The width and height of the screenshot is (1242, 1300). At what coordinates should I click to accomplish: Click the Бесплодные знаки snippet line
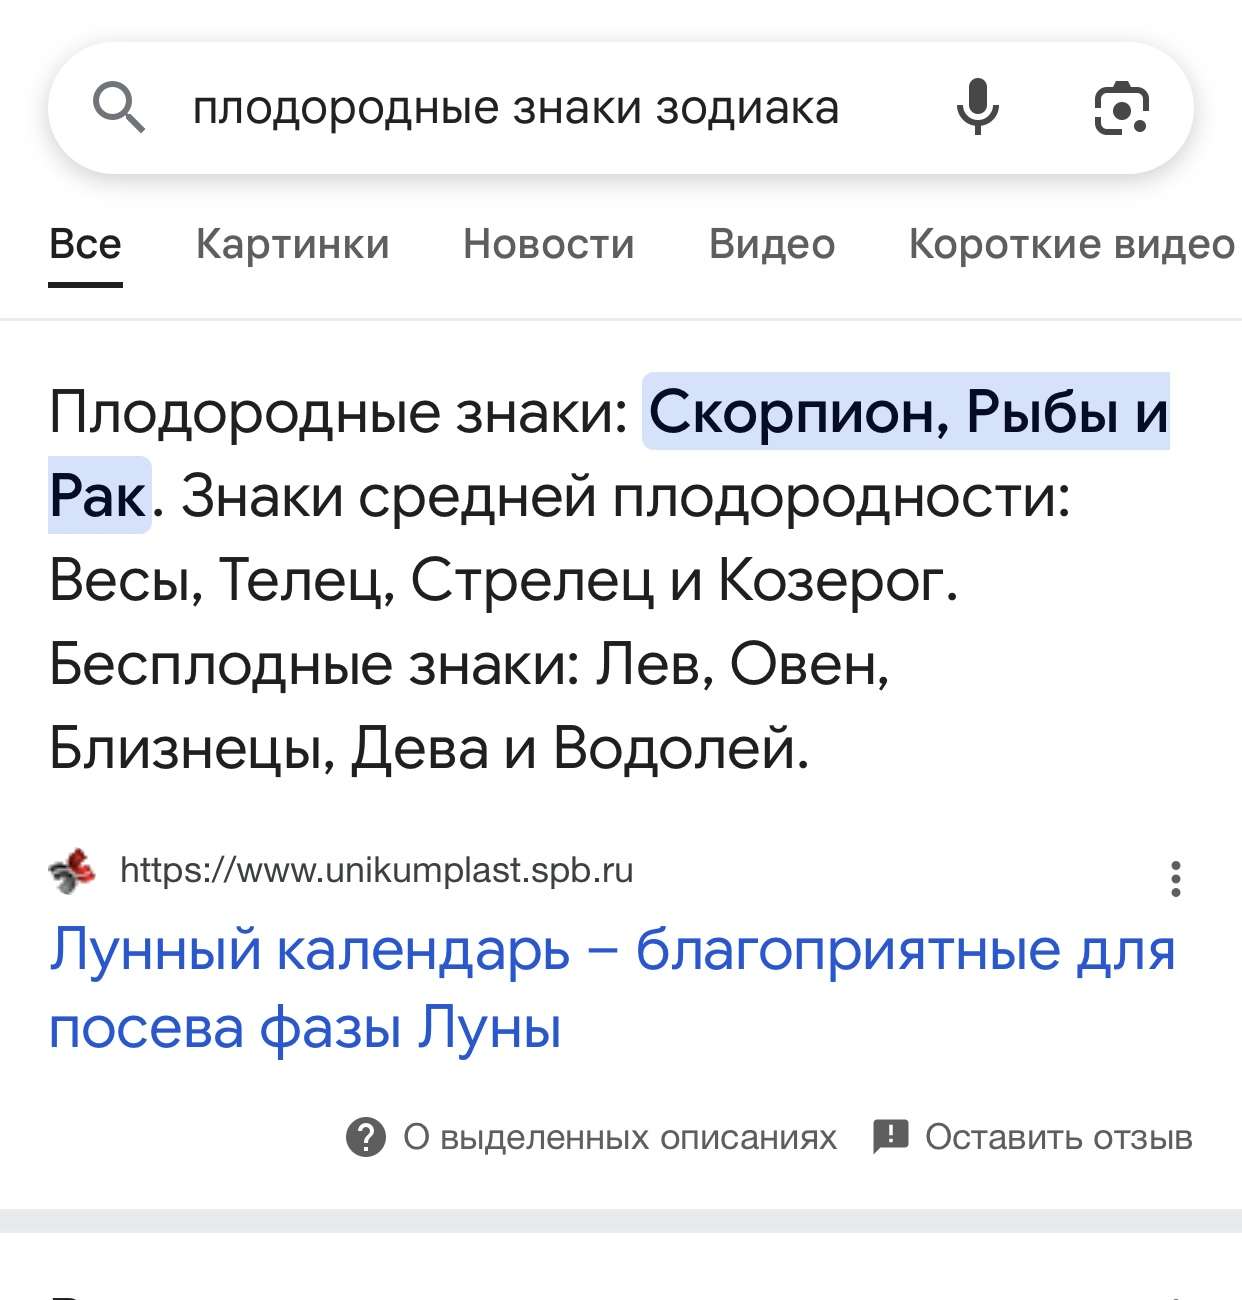click(468, 663)
